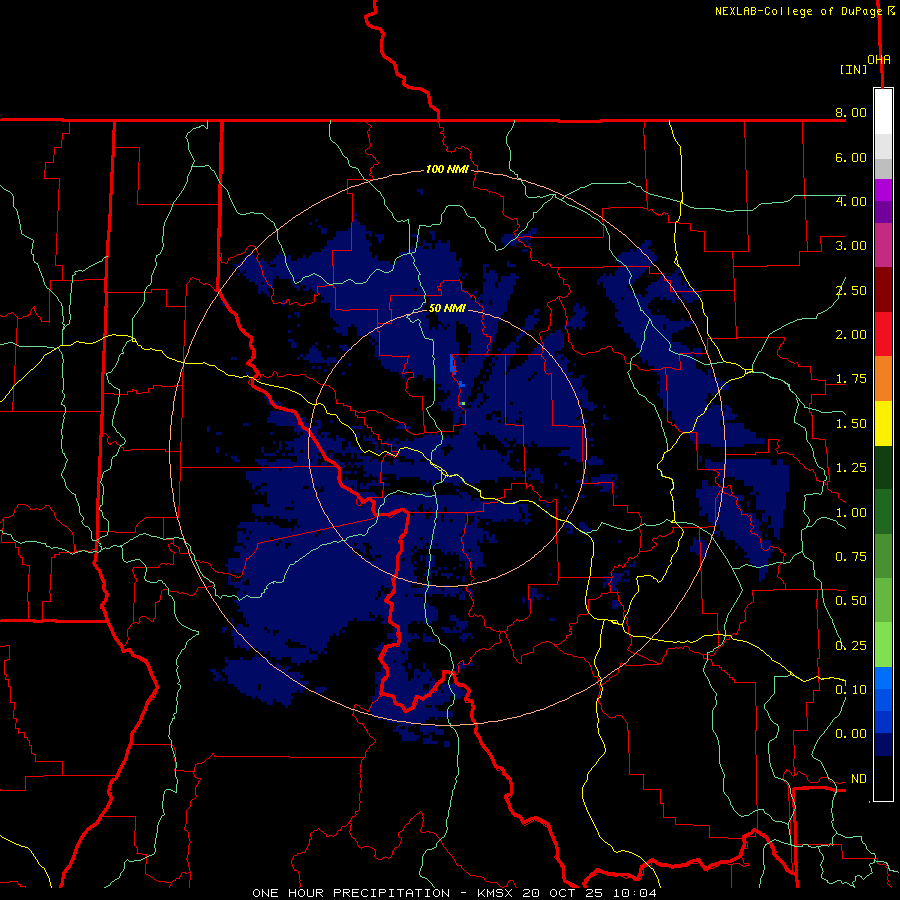Click the light green legend color block

pos(883,645)
